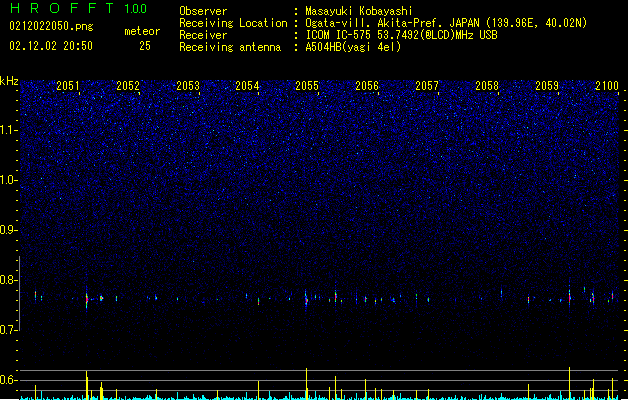The image size is (629, 400).
Task: Click the strong meteor echo just after 2051
Action: (87, 299)
